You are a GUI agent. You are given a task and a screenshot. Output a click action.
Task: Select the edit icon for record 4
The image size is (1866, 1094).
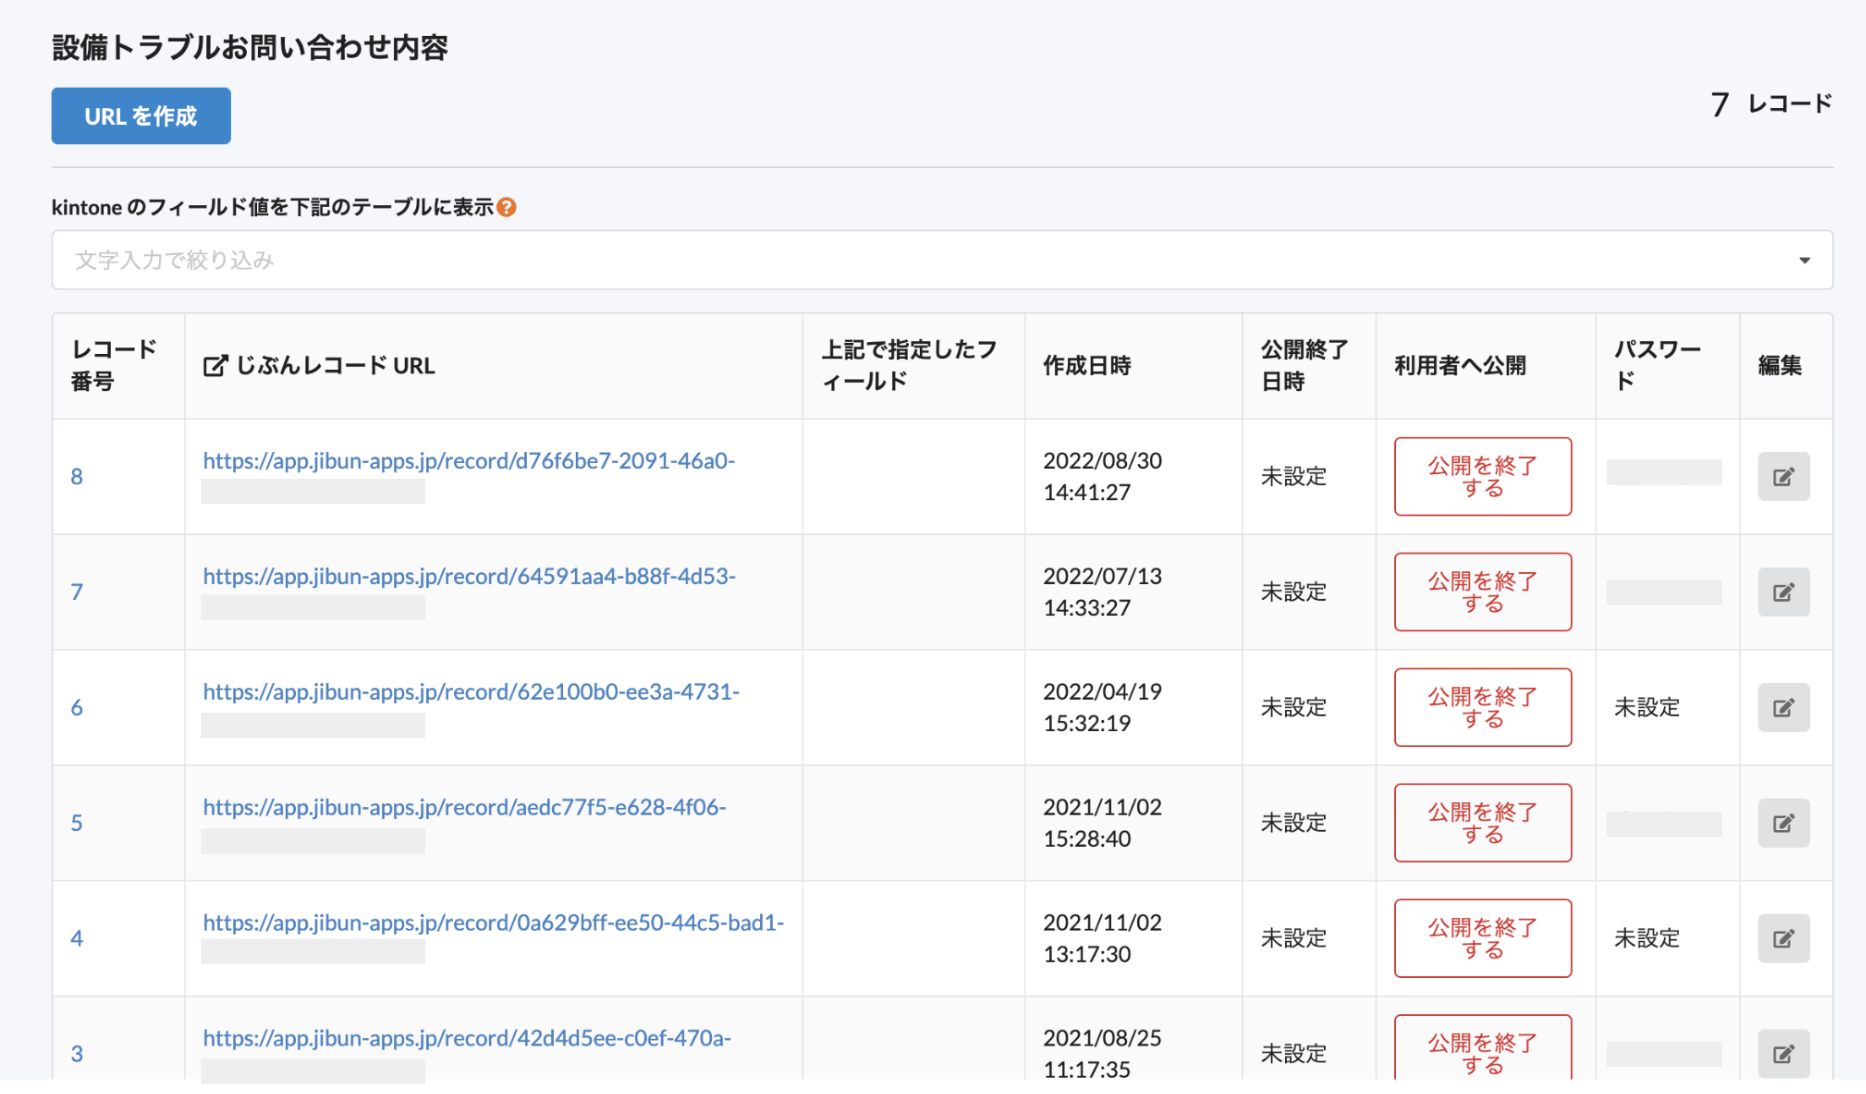point(1783,939)
